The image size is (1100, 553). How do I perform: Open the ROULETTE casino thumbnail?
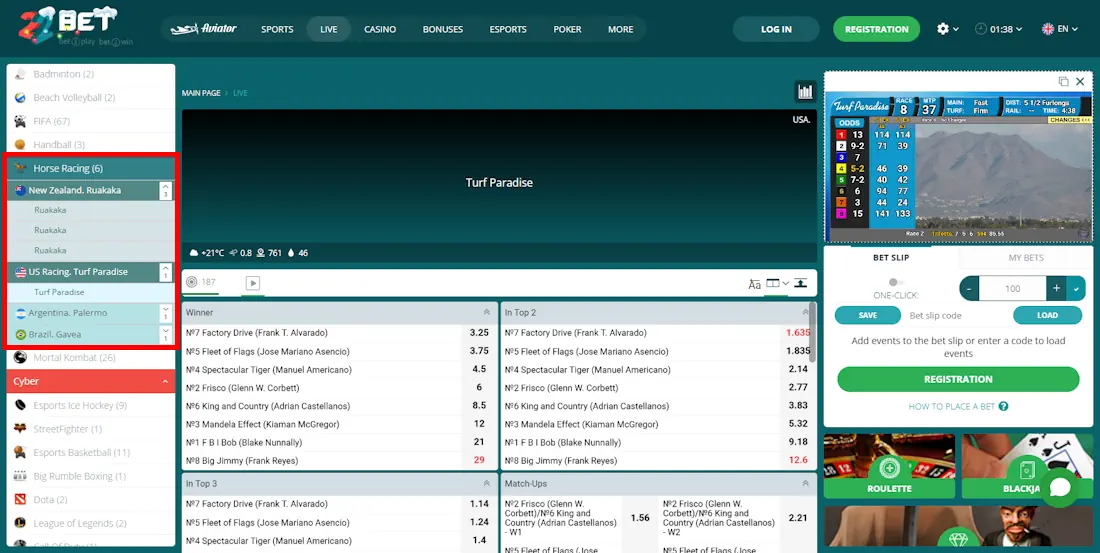point(890,467)
